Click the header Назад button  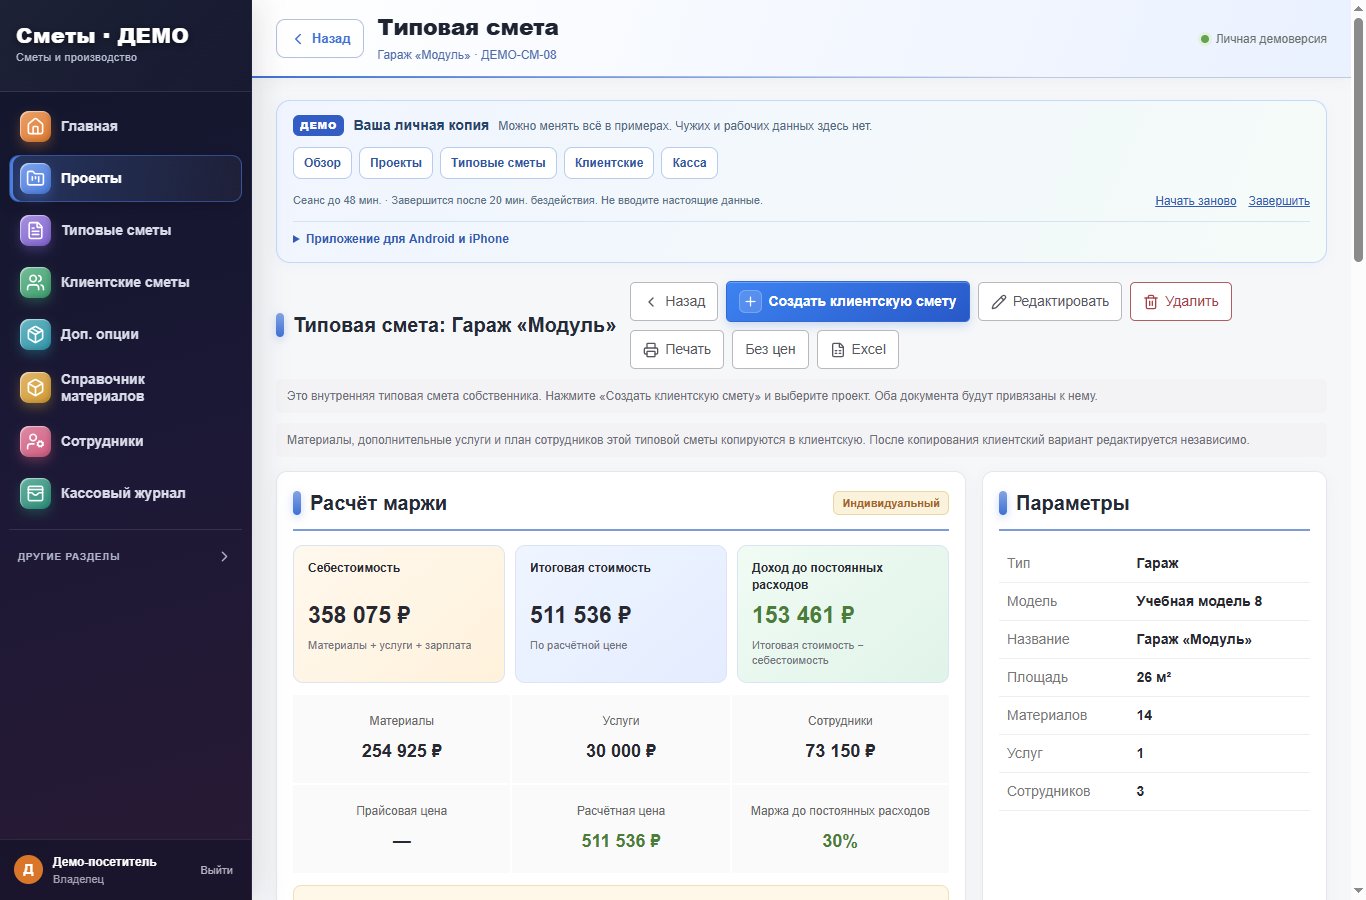click(320, 39)
